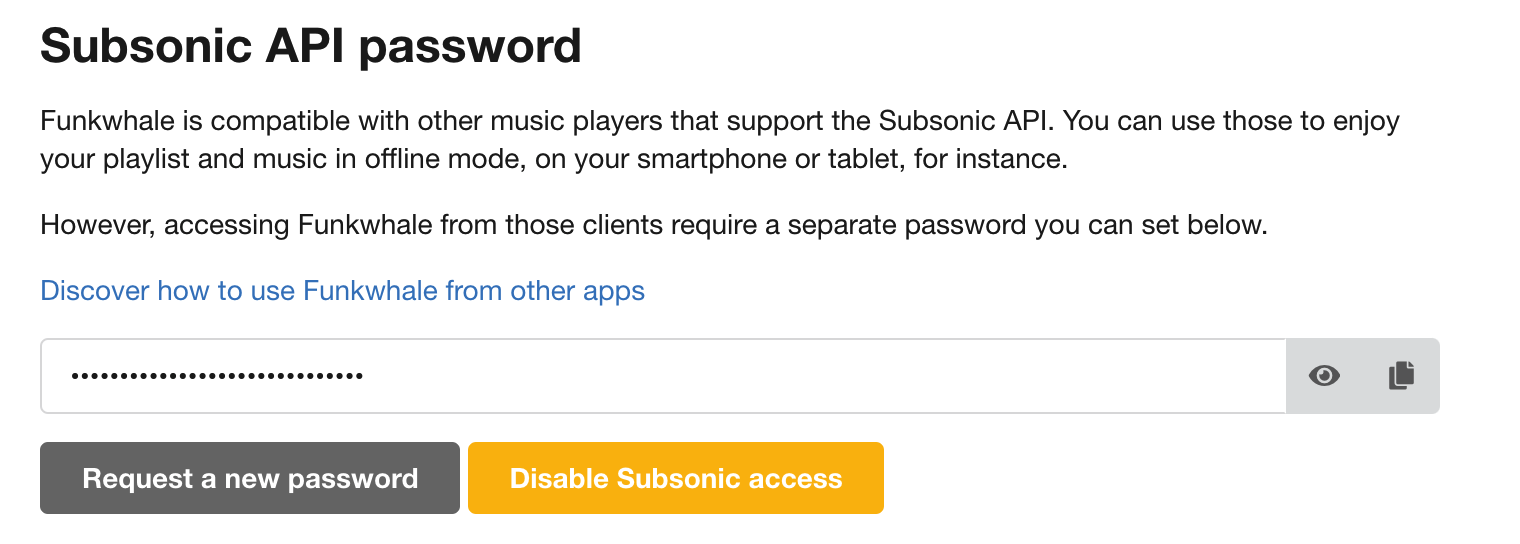This screenshot has width=1520, height=544.
Task: Follow the blue Funkwhale other apps link
Action: click(x=342, y=291)
